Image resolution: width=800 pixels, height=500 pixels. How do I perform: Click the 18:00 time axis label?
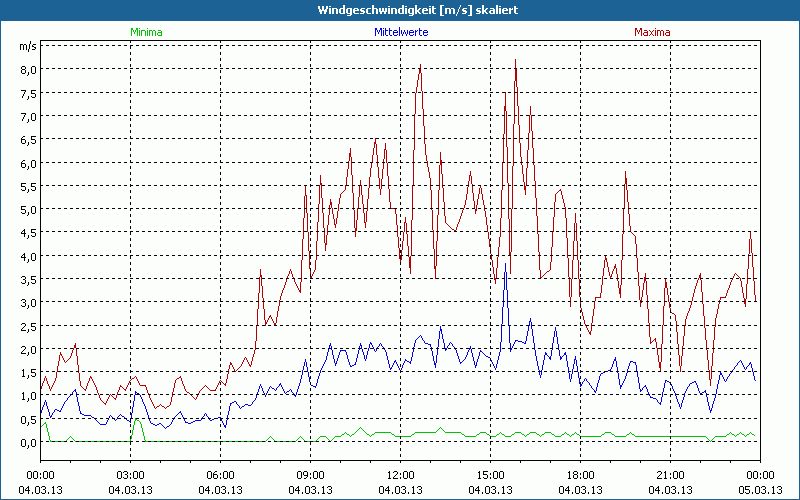580,476
